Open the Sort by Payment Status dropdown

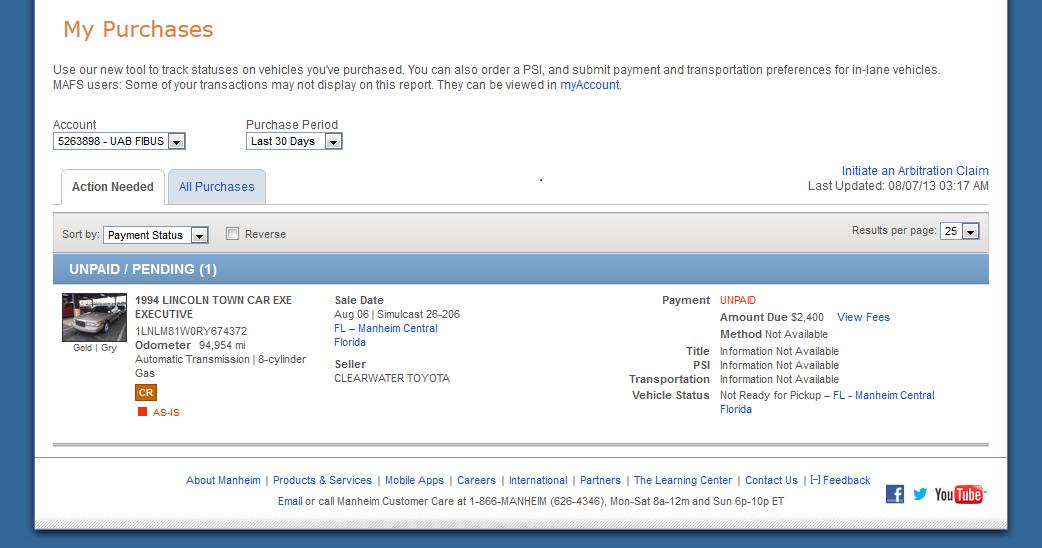[x=156, y=235]
